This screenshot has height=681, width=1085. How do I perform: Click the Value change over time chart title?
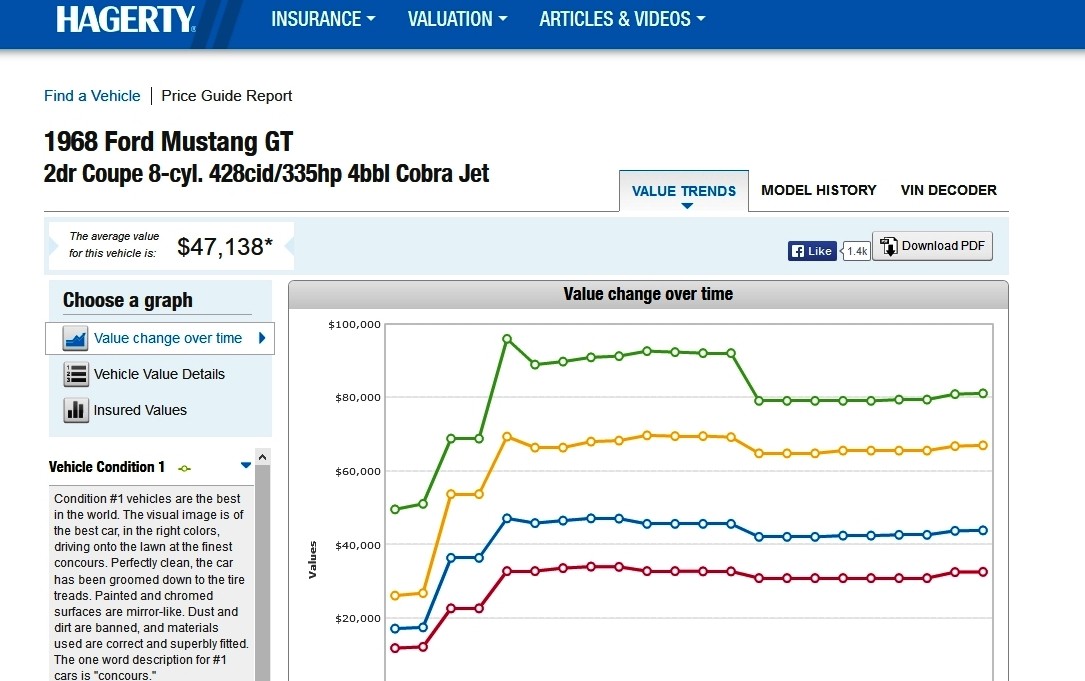(x=648, y=294)
